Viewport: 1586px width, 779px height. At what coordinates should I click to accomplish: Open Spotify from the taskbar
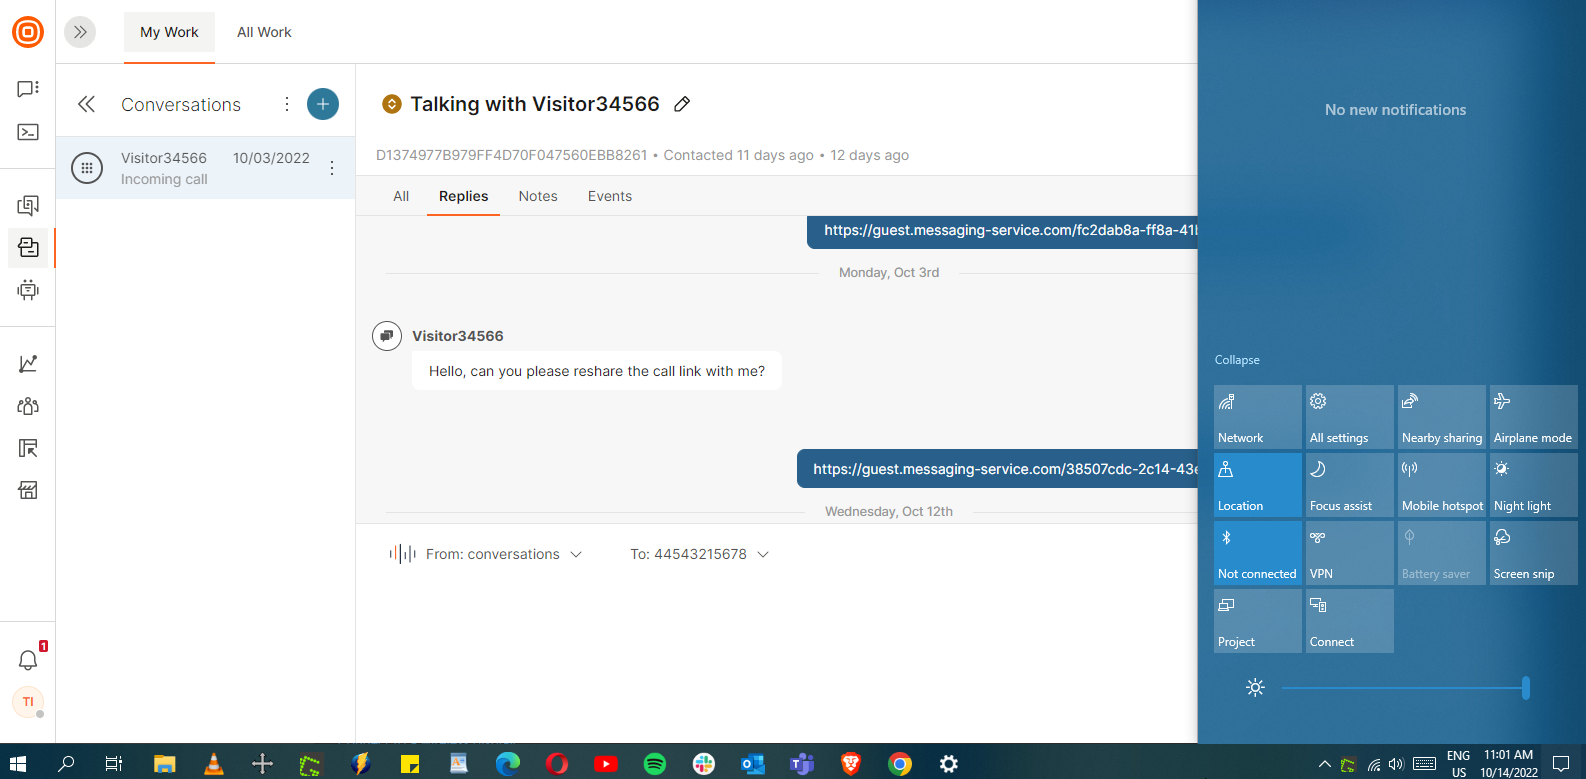(655, 764)
